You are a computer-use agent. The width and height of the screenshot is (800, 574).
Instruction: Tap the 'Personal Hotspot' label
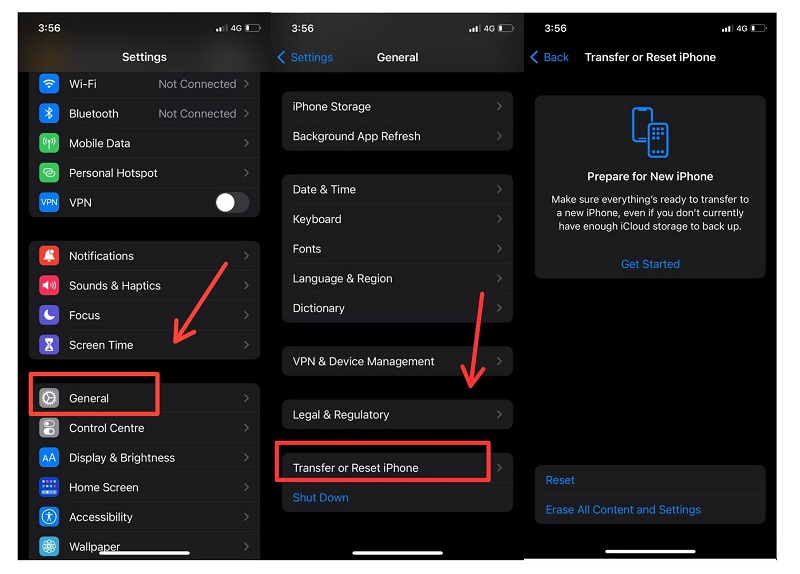click(113, 173)
